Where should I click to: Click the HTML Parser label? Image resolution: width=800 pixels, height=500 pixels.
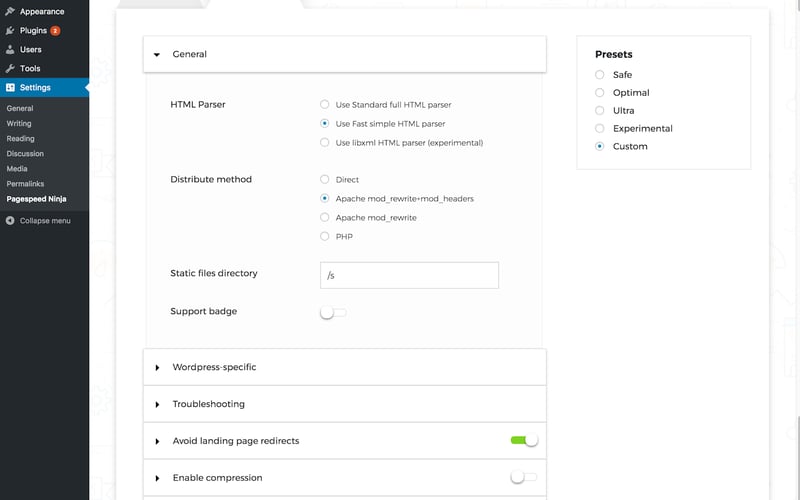[x=198, y=104]
